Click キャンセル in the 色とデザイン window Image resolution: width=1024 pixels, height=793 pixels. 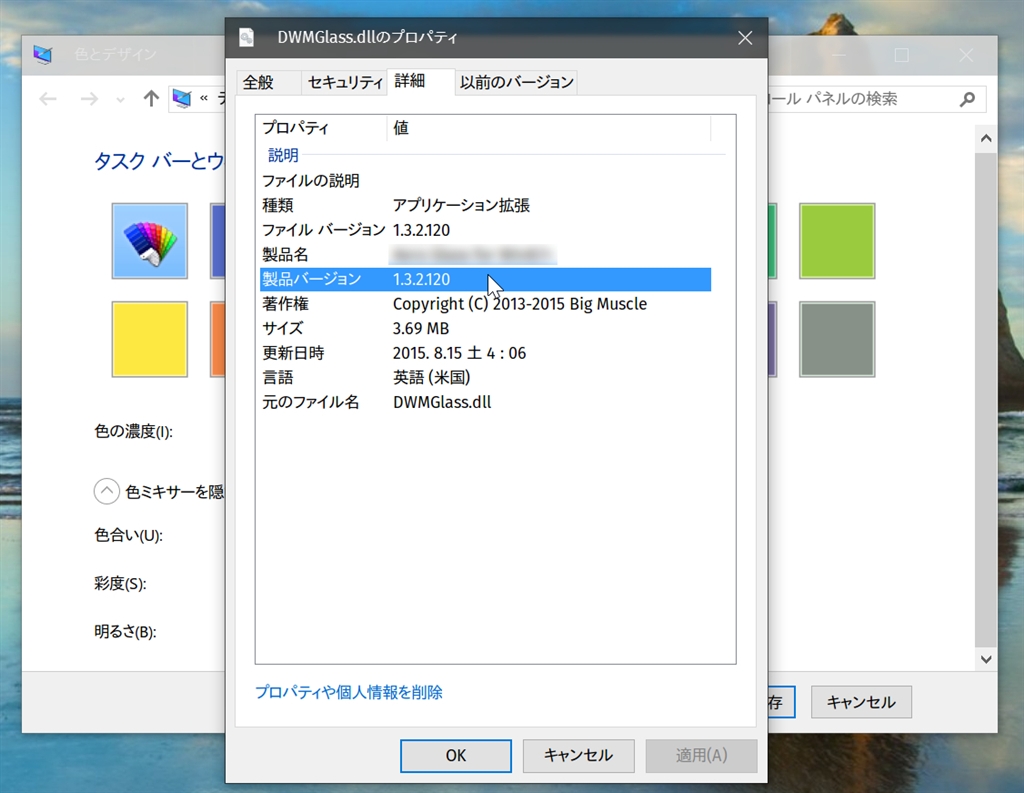click(x=861, y=702)
